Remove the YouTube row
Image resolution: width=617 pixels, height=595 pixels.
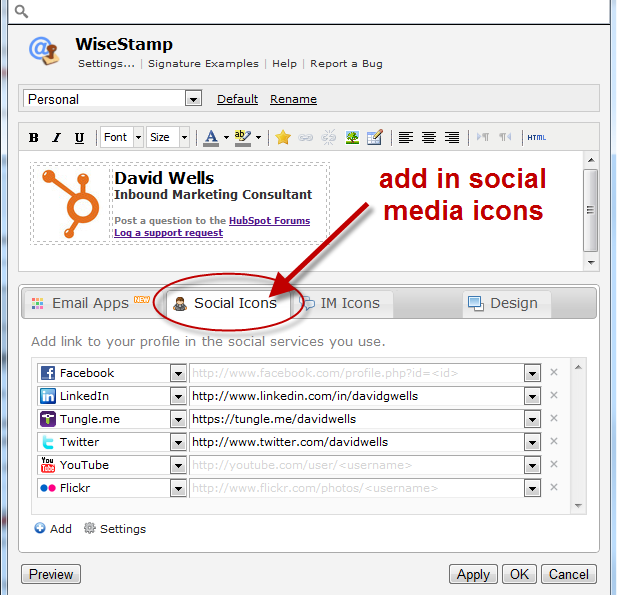[x=554, y=464]
